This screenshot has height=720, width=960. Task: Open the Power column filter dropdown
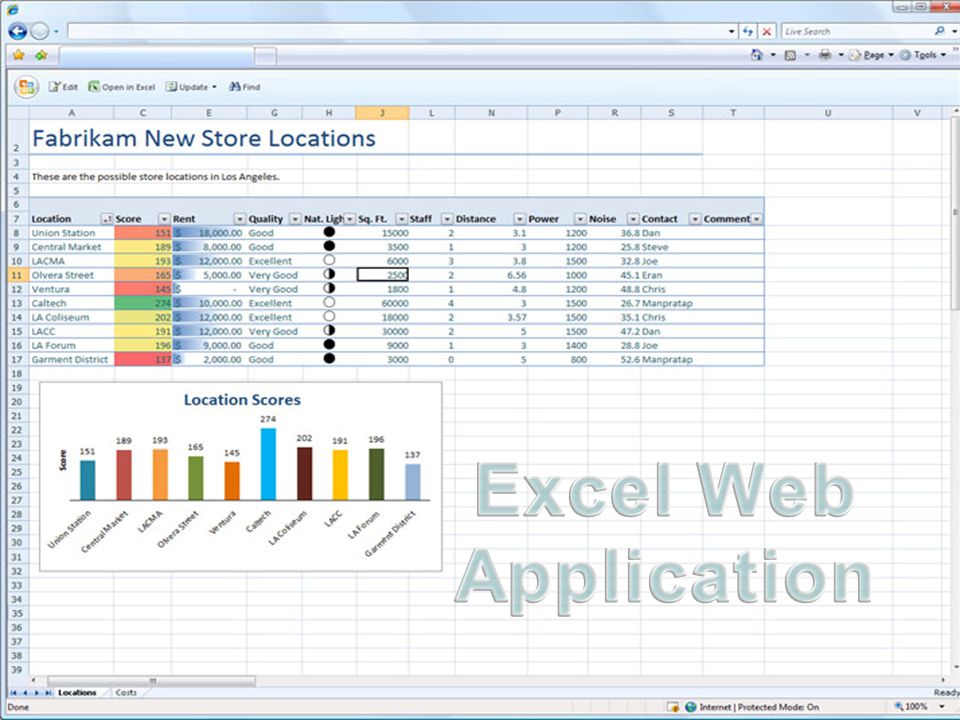coord(580,219)
